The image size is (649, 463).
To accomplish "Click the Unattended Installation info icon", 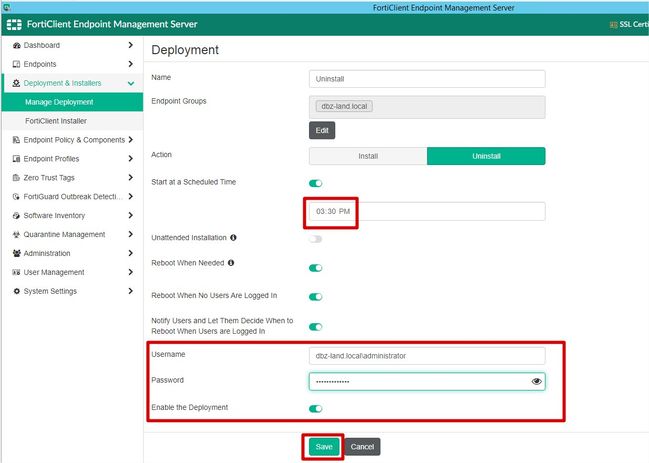I will pos(233,237).
